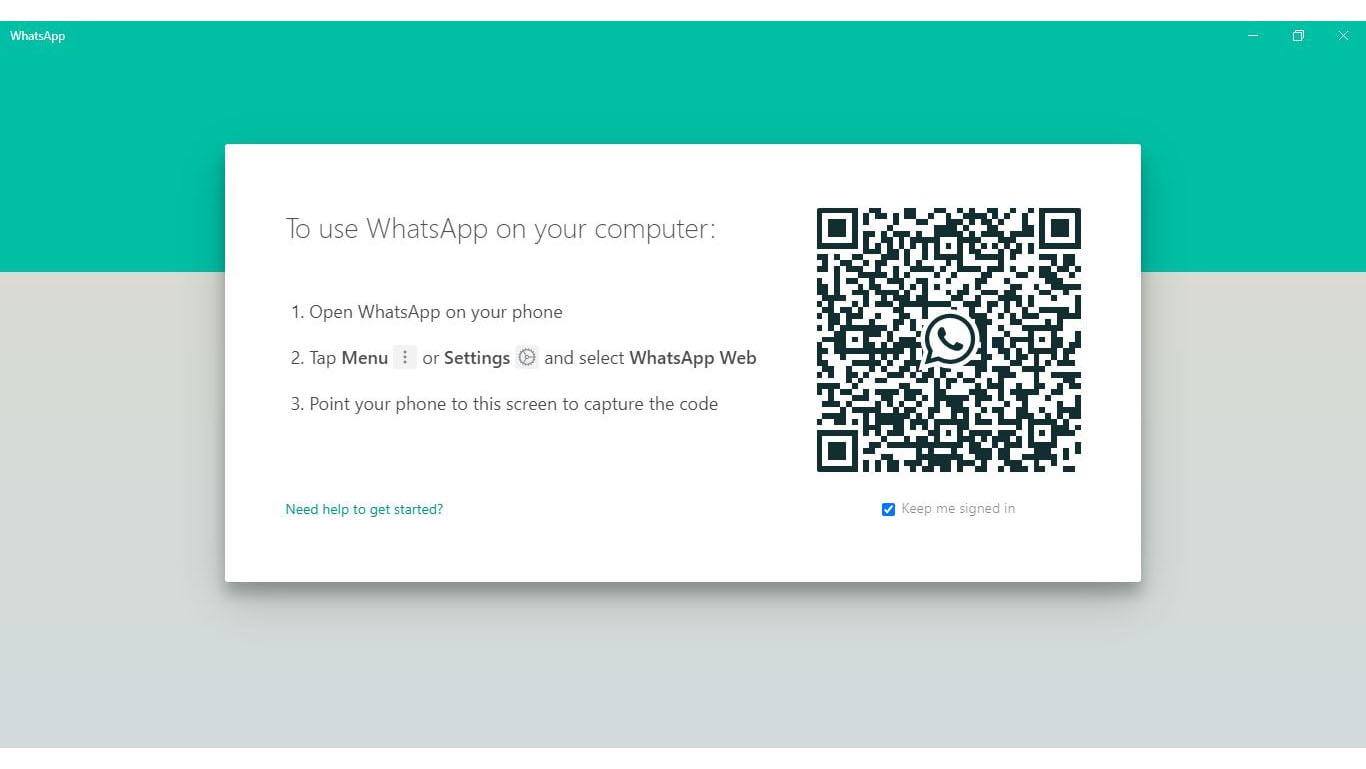This screenshot has height=769, width=1366.
Task: Click the Settings gear icon in step 2
Action: (527, 357)
